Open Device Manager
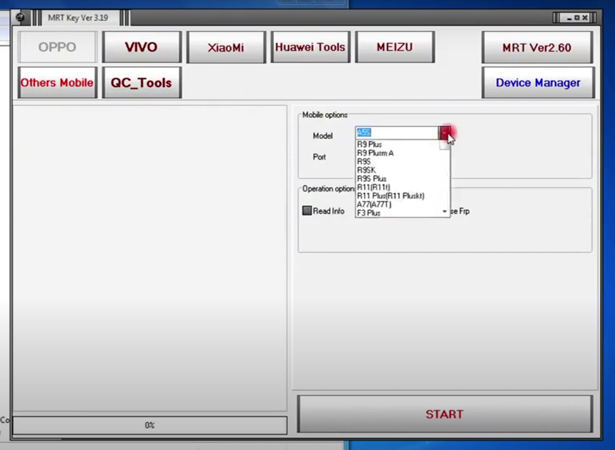Viewport: 615px width, 450px height. 537,83
